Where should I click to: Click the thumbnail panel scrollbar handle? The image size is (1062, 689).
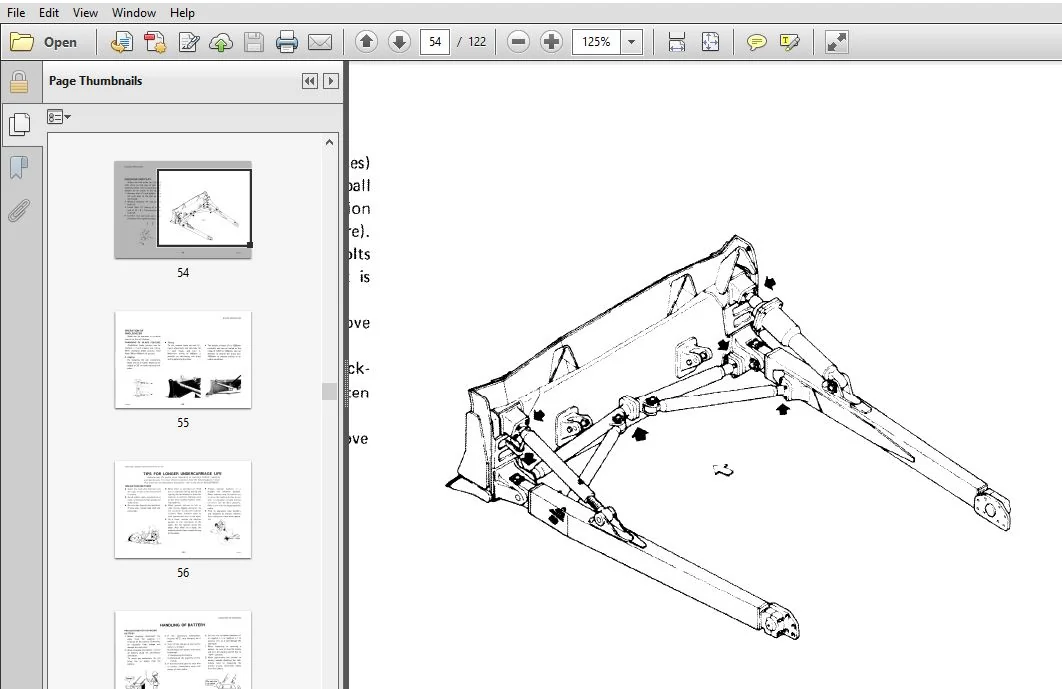click(x=329, y=392)
